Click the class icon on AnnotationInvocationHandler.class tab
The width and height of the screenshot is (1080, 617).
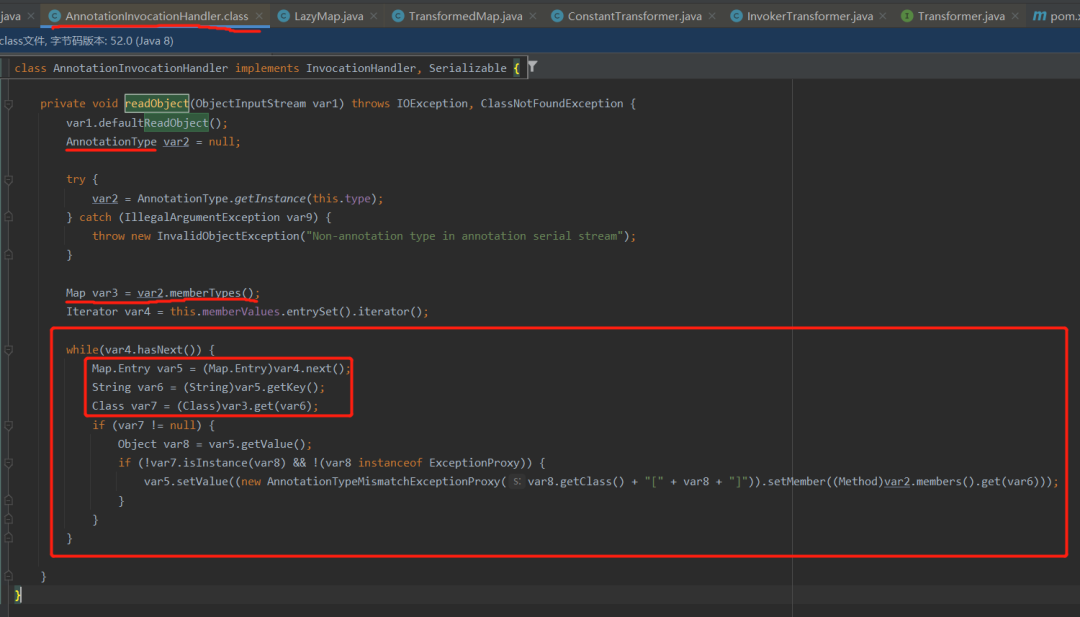click(54, 16)
